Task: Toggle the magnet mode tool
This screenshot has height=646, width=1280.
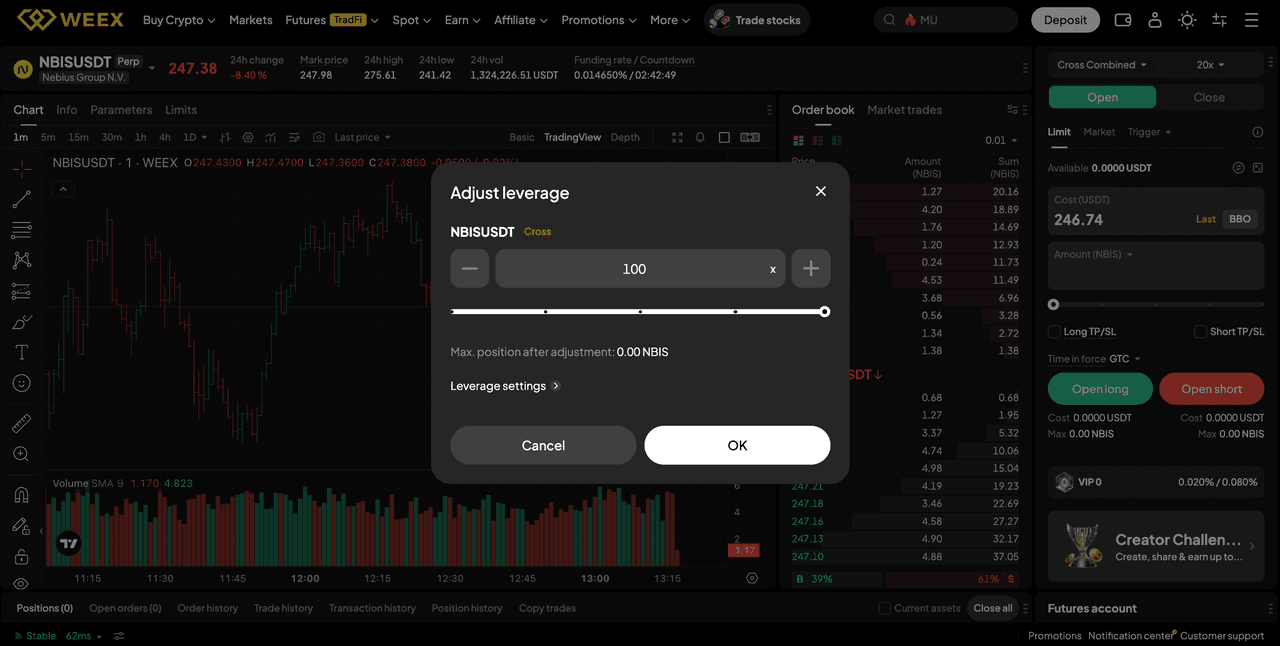Action: click(x=21, y=495)
